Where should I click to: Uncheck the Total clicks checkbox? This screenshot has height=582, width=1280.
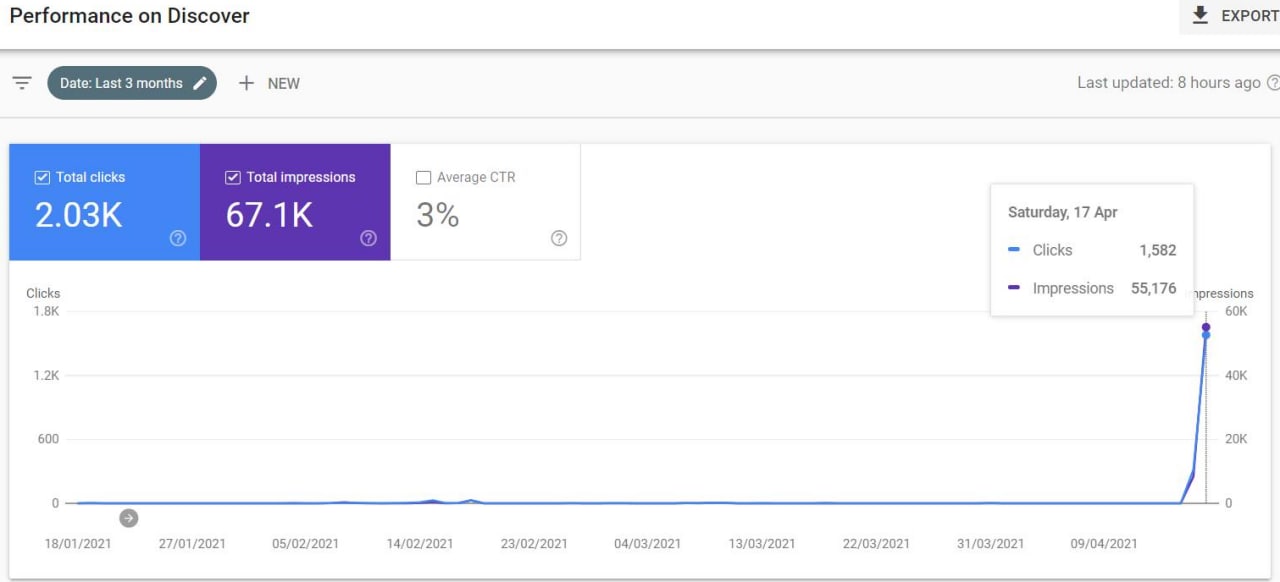pyautogui.click(x=42, y=177)
